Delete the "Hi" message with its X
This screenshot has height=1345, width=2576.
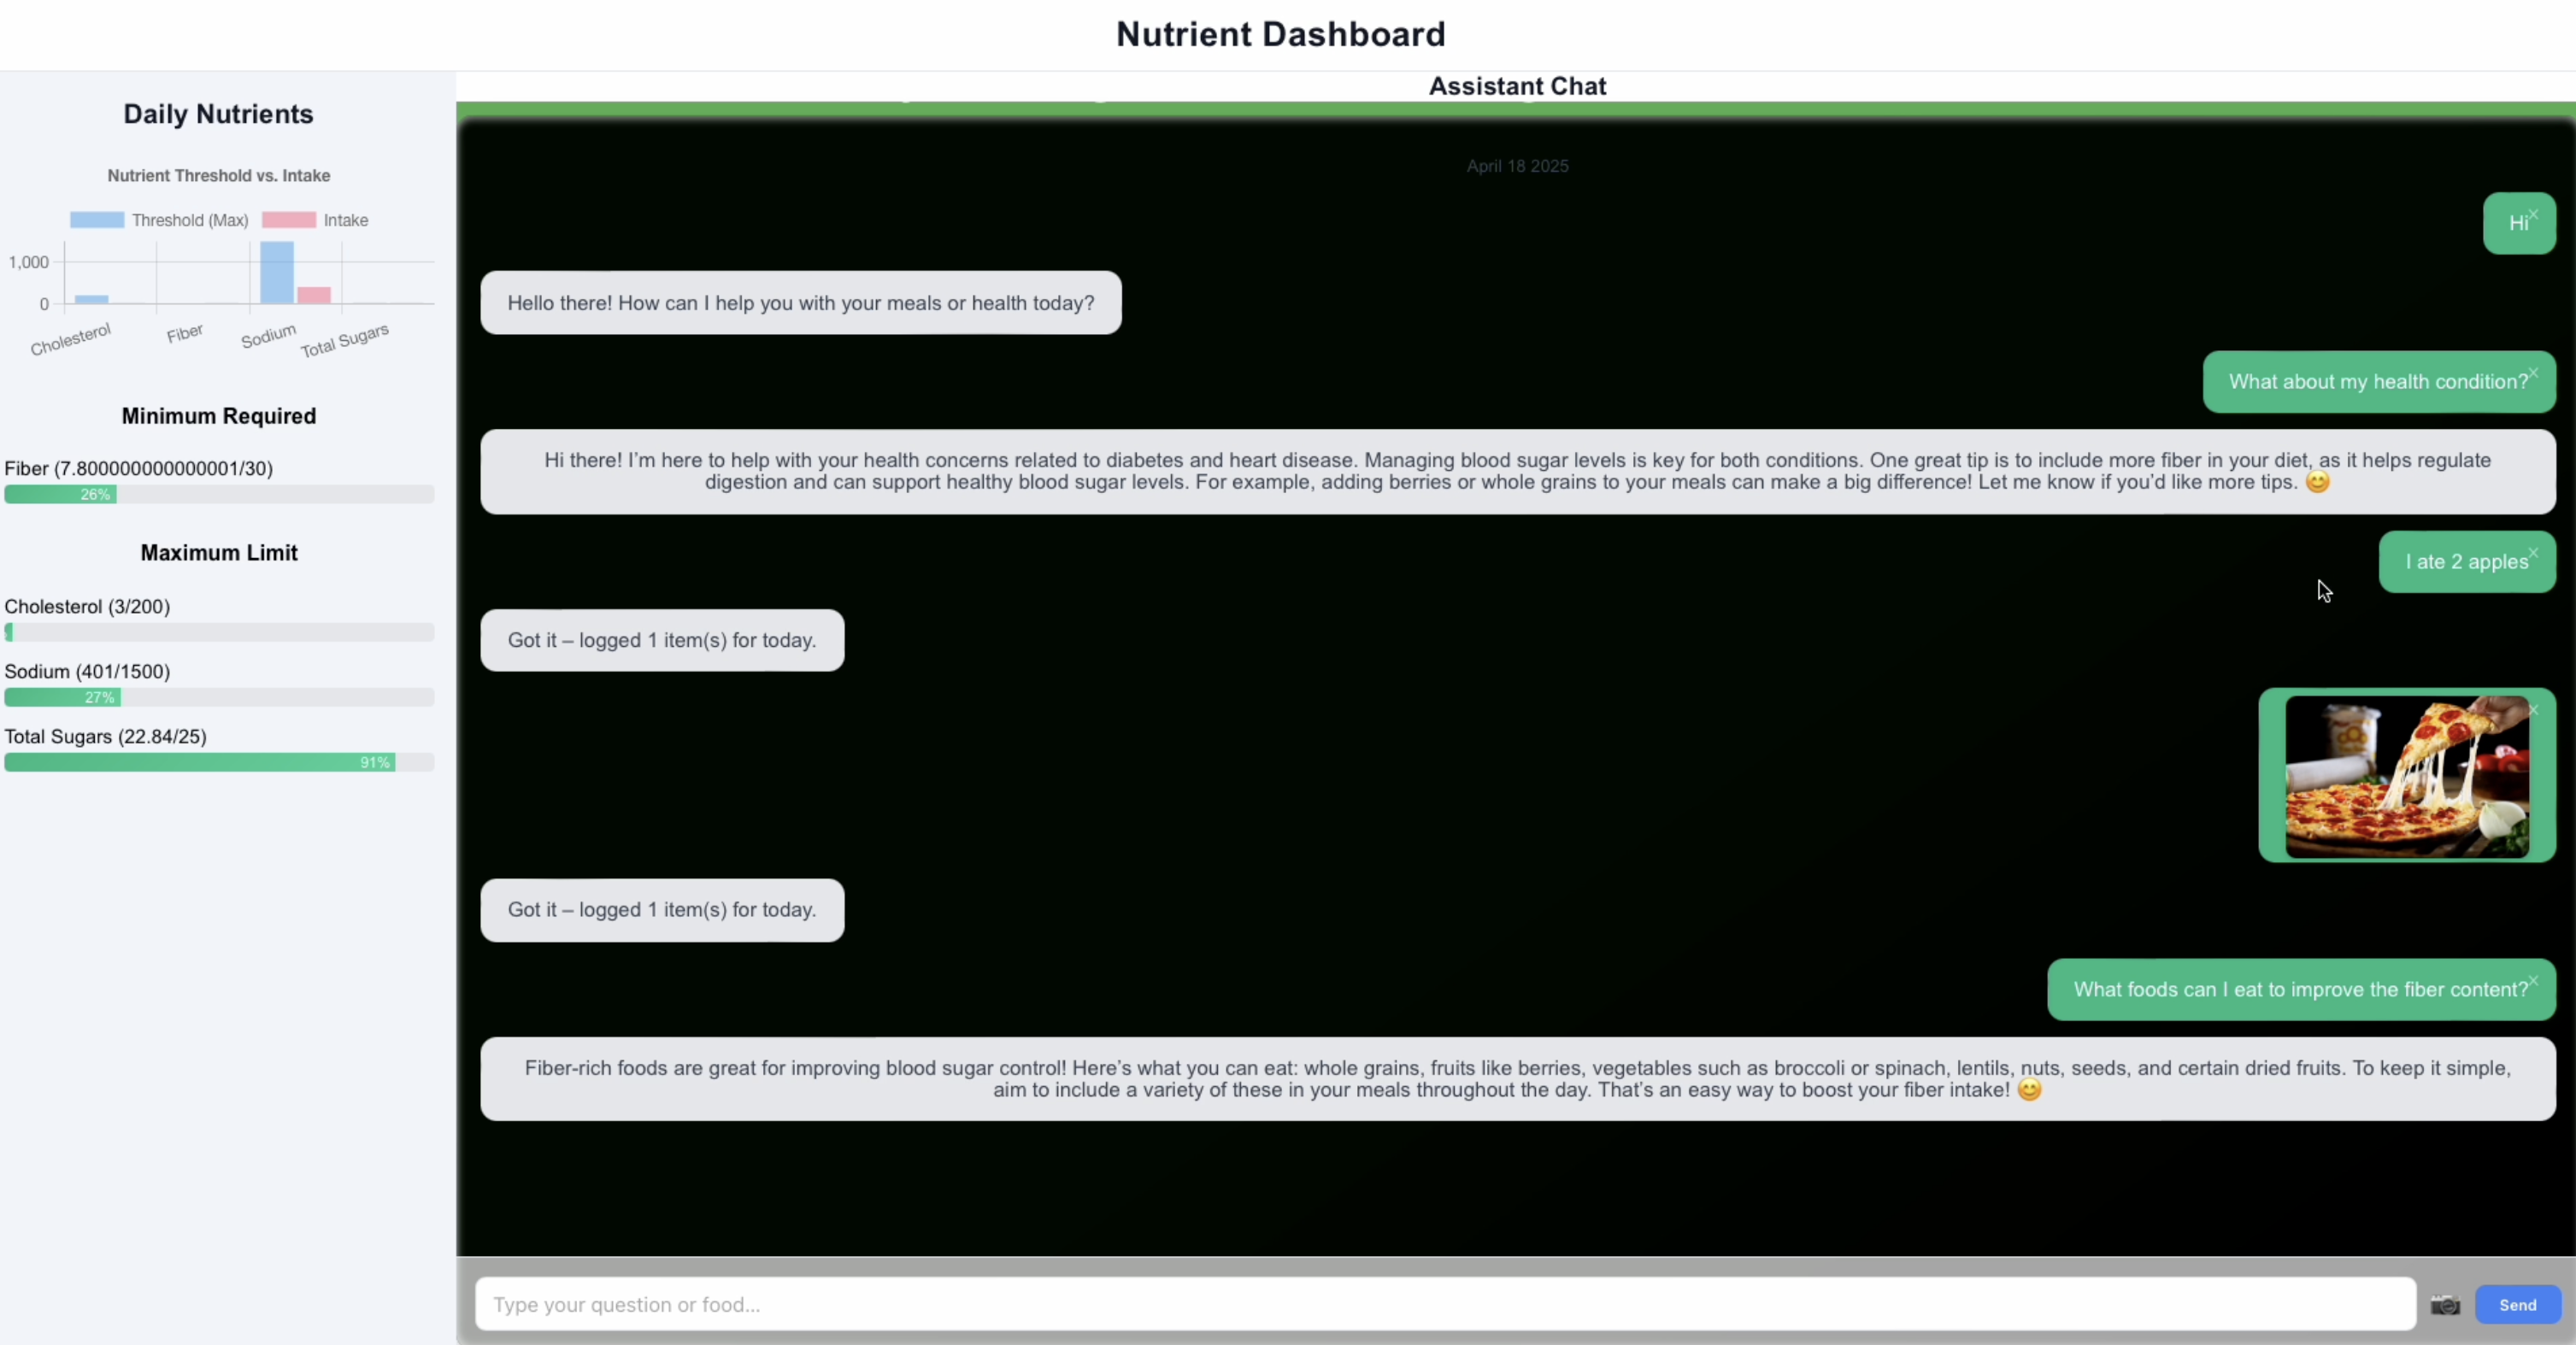click(2533, 215)
